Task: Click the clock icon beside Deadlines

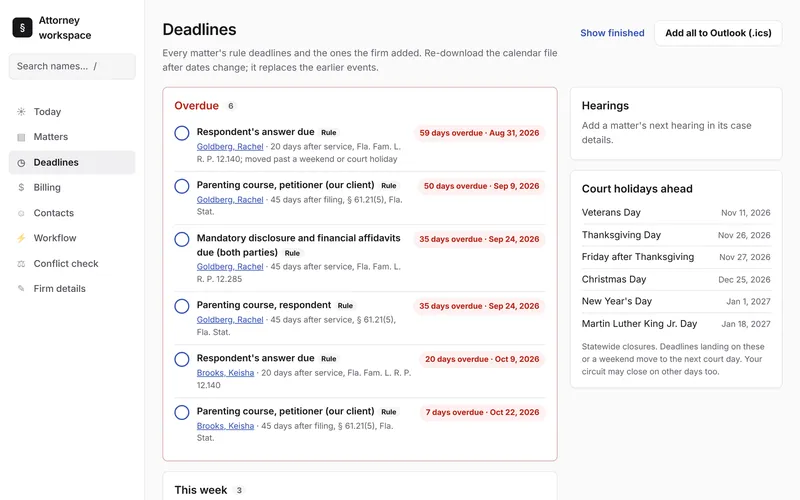Action: [x=21, y=163]
